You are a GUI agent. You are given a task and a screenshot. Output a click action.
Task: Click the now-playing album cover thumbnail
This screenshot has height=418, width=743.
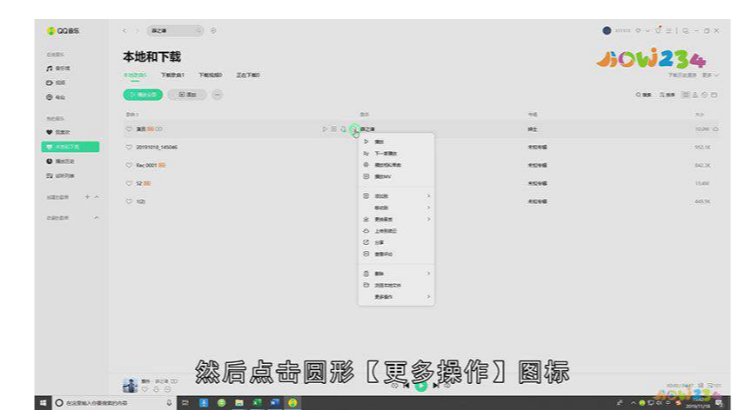pyautogui.click(x=130, y=385)
